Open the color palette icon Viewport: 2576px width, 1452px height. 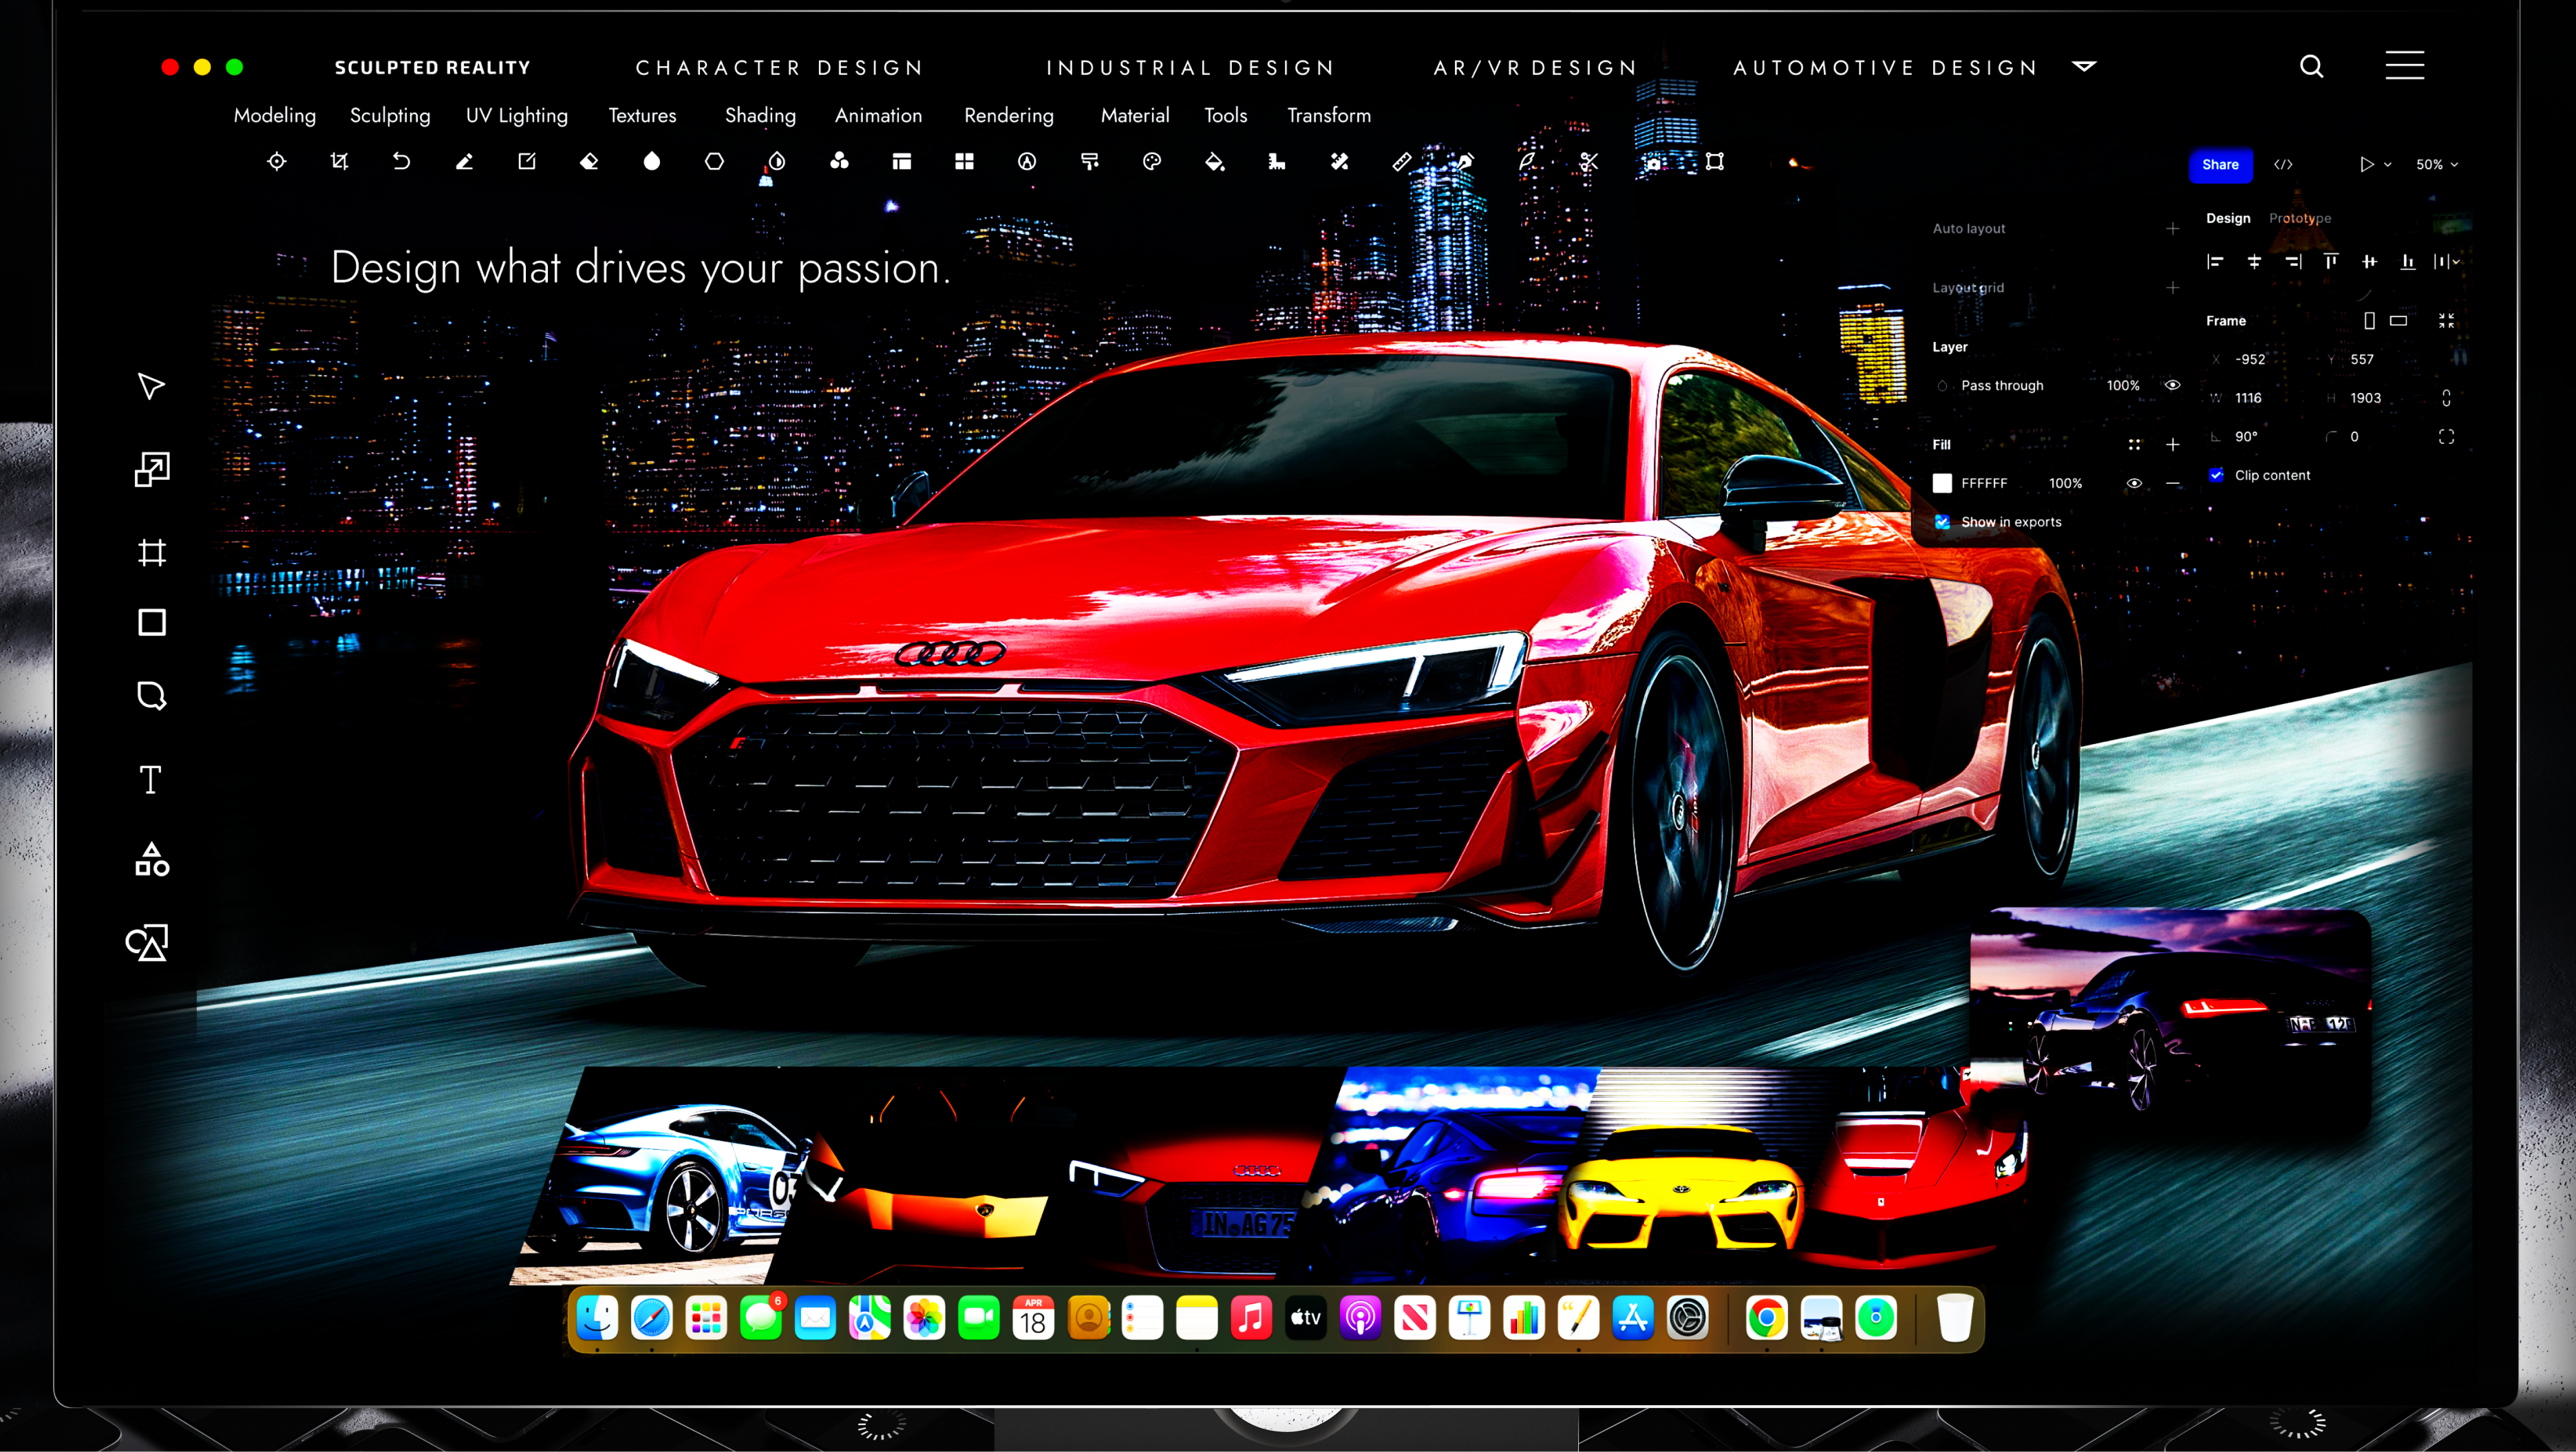pyautogui.click(x=1152, y=162)
